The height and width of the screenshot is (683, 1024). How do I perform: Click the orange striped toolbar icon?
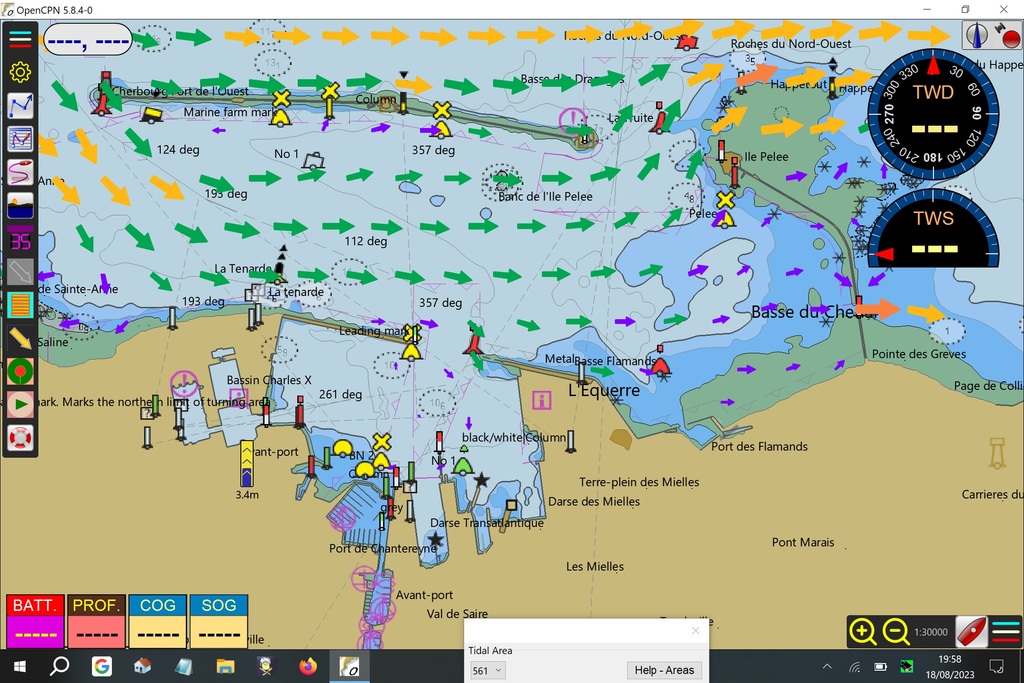coord(20,305)
